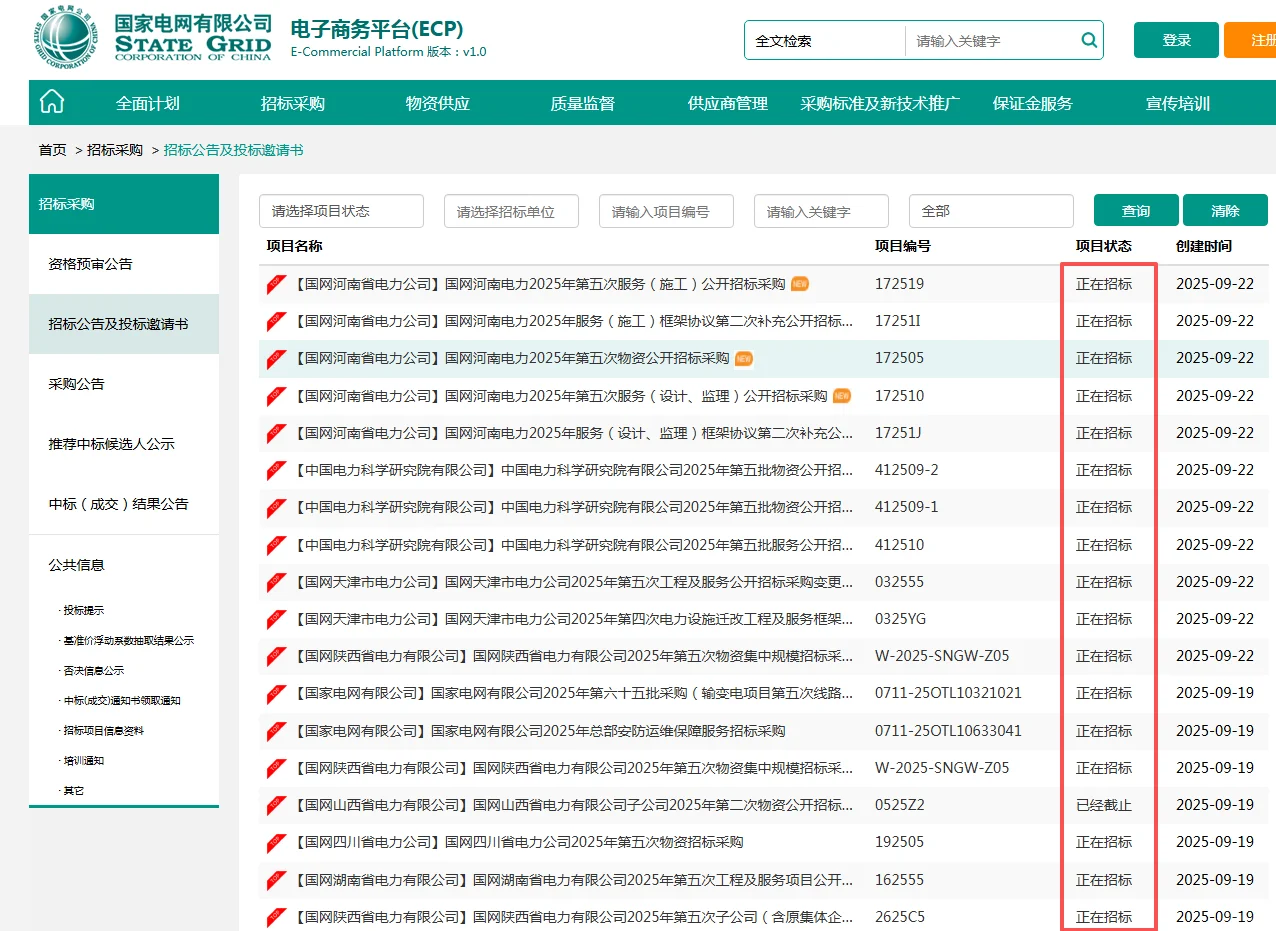
Task: Click the home icon in the navigation bar
Action: pos(50,101)
